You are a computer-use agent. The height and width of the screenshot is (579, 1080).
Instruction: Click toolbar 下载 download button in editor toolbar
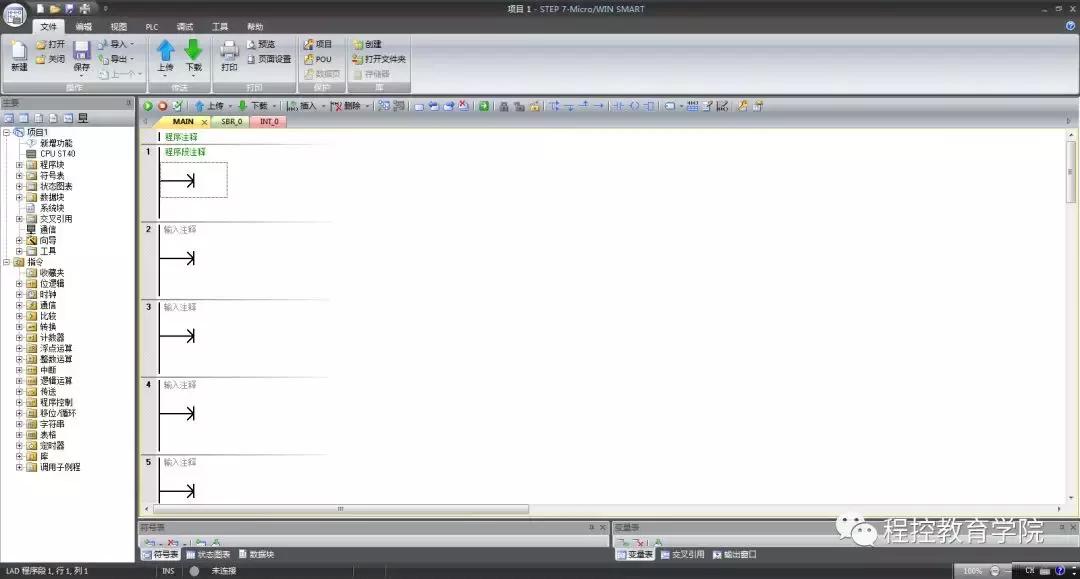253,106
